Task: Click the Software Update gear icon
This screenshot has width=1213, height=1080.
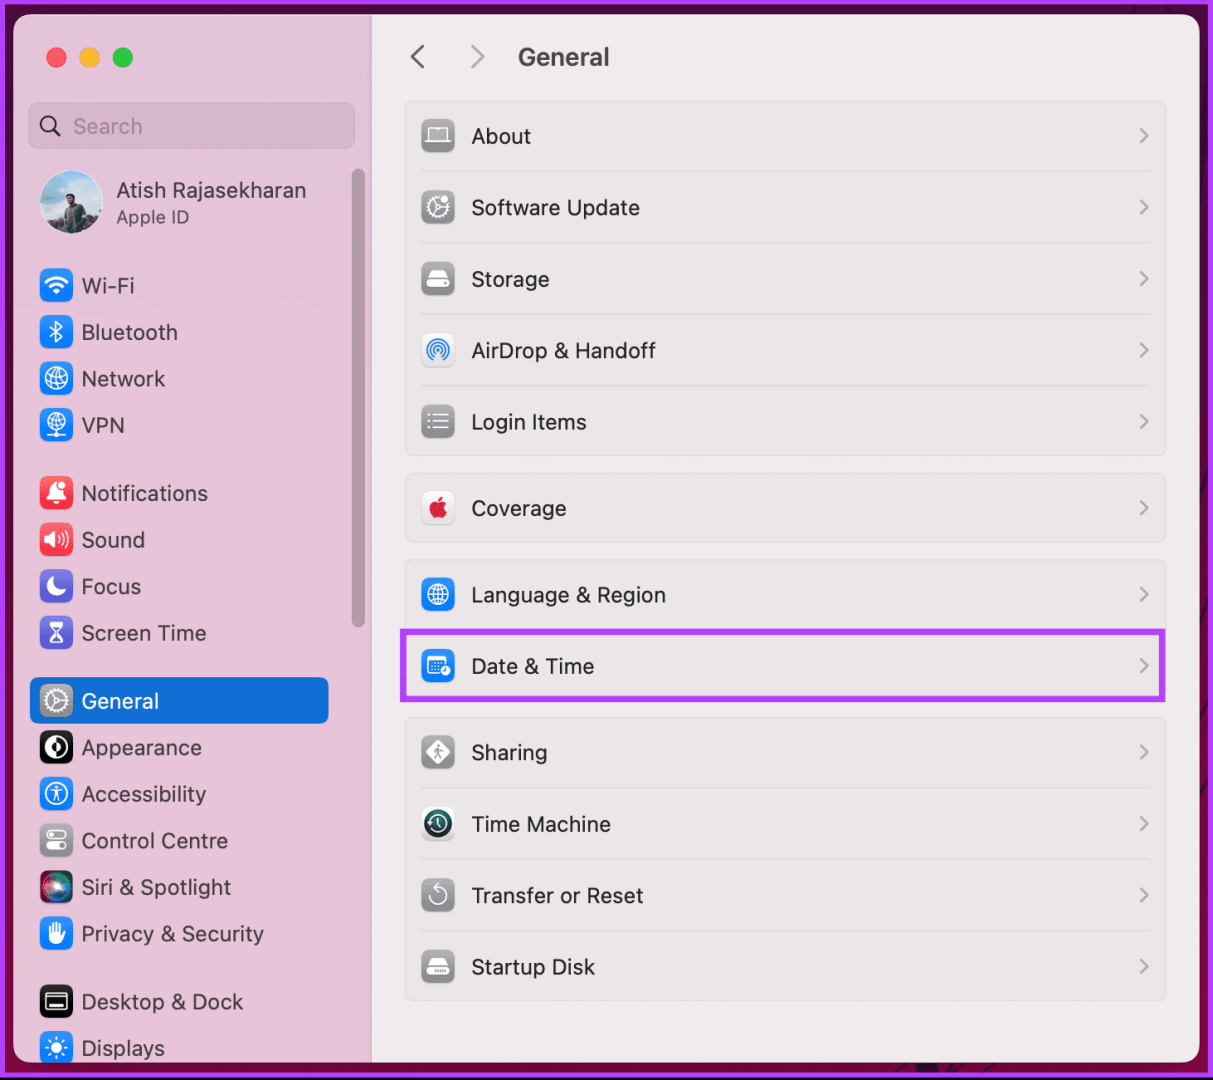Action: pos(438,208)
